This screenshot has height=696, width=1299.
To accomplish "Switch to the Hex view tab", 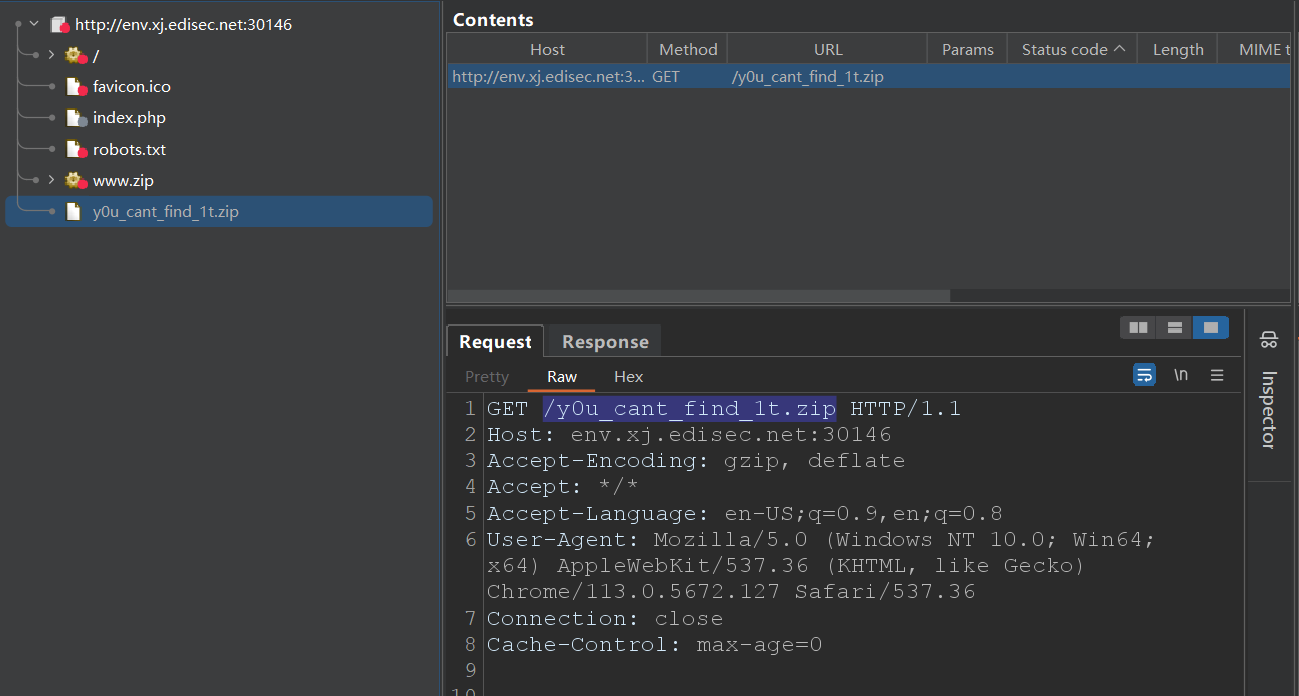I will tap(628, 377).
